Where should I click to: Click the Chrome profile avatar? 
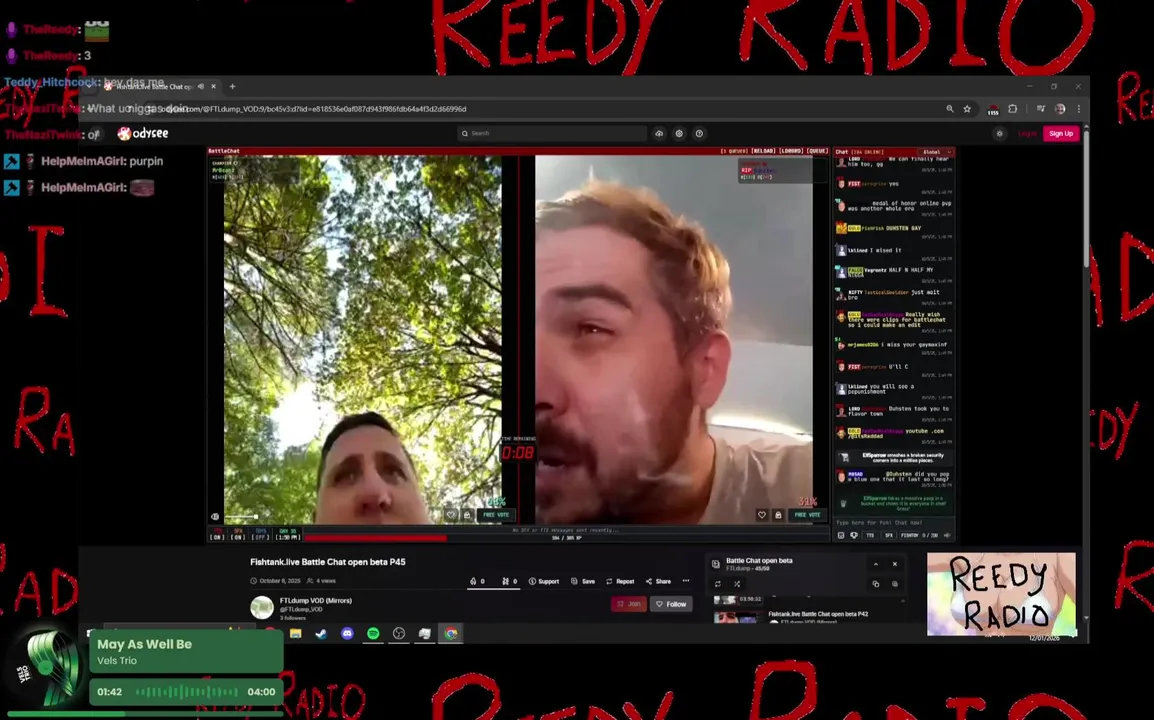pos(1060,109)
